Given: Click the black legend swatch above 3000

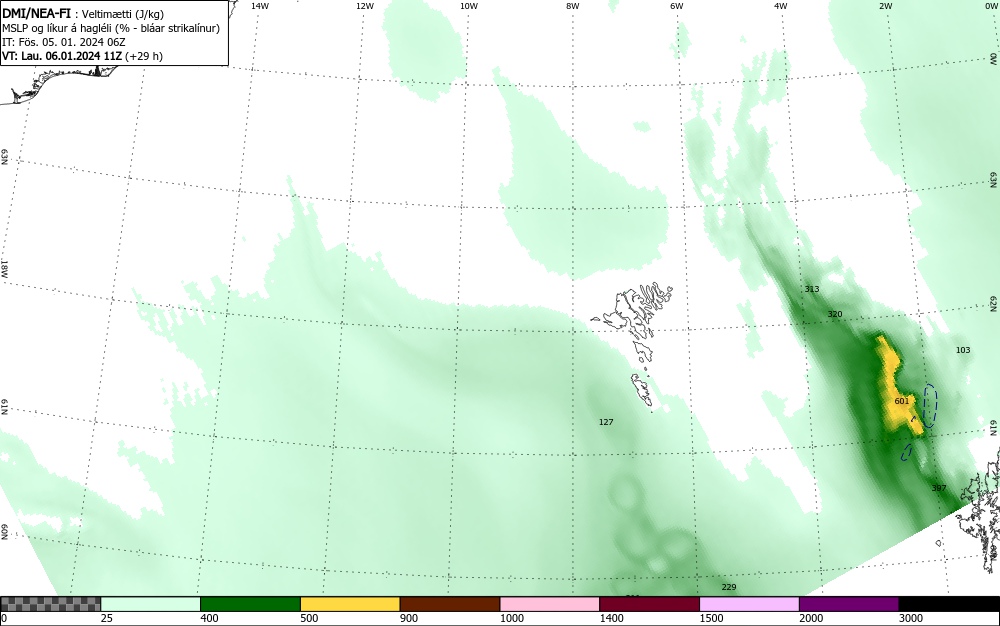Looking at the screenshot, I should click(x=949, y=604).
